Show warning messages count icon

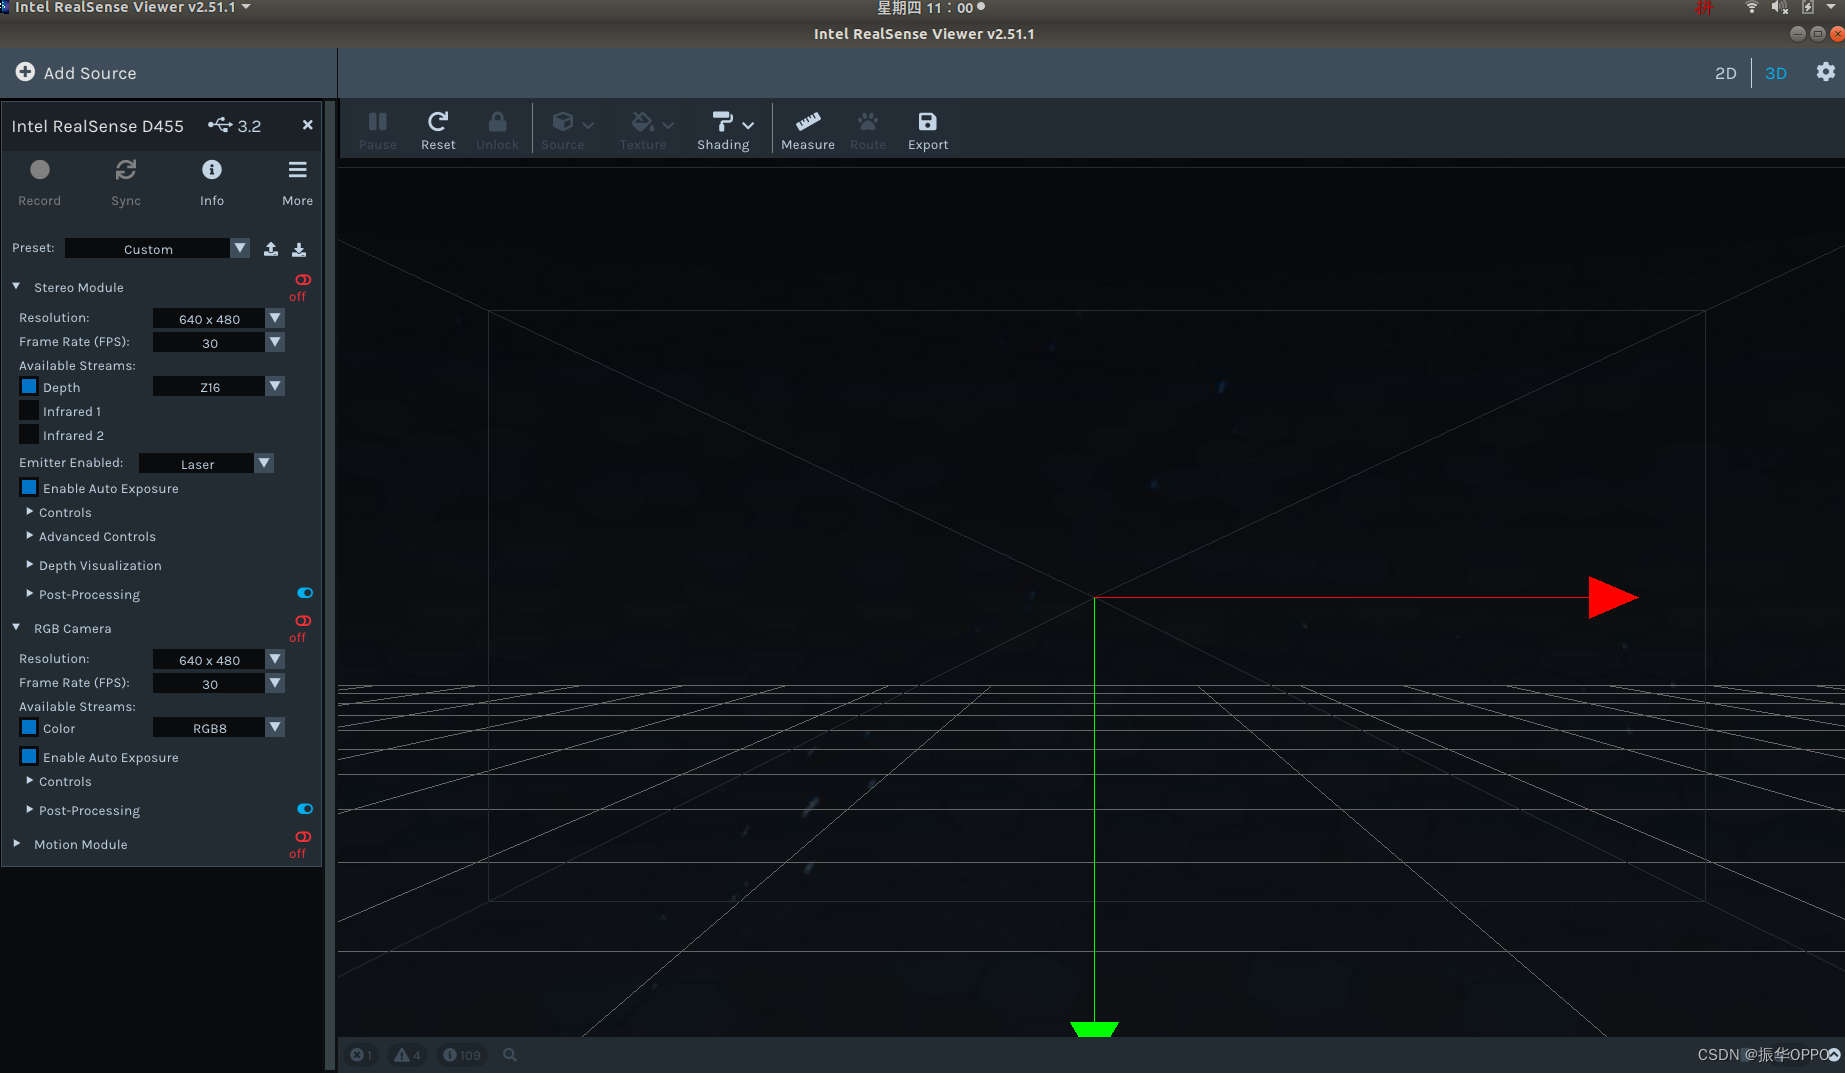tap(407, 1055)
